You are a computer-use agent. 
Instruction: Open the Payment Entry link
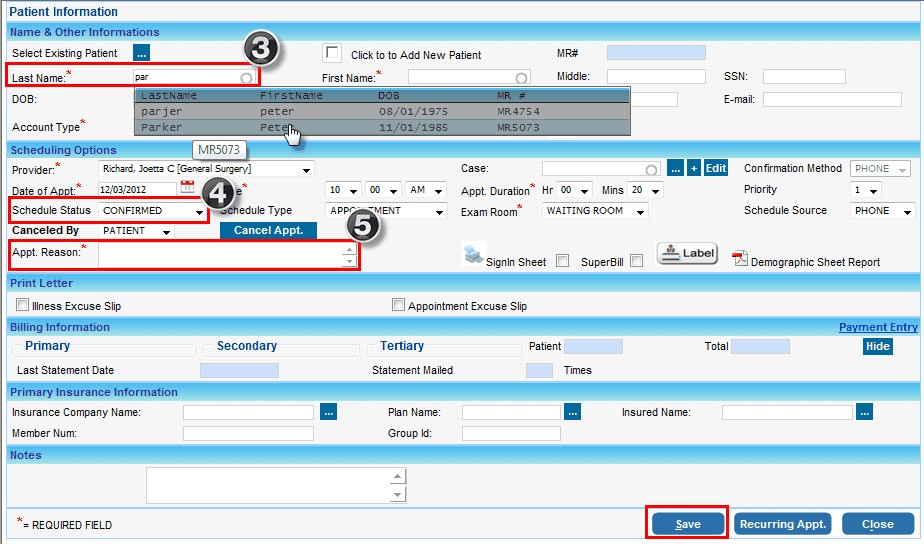coord(877,327)
